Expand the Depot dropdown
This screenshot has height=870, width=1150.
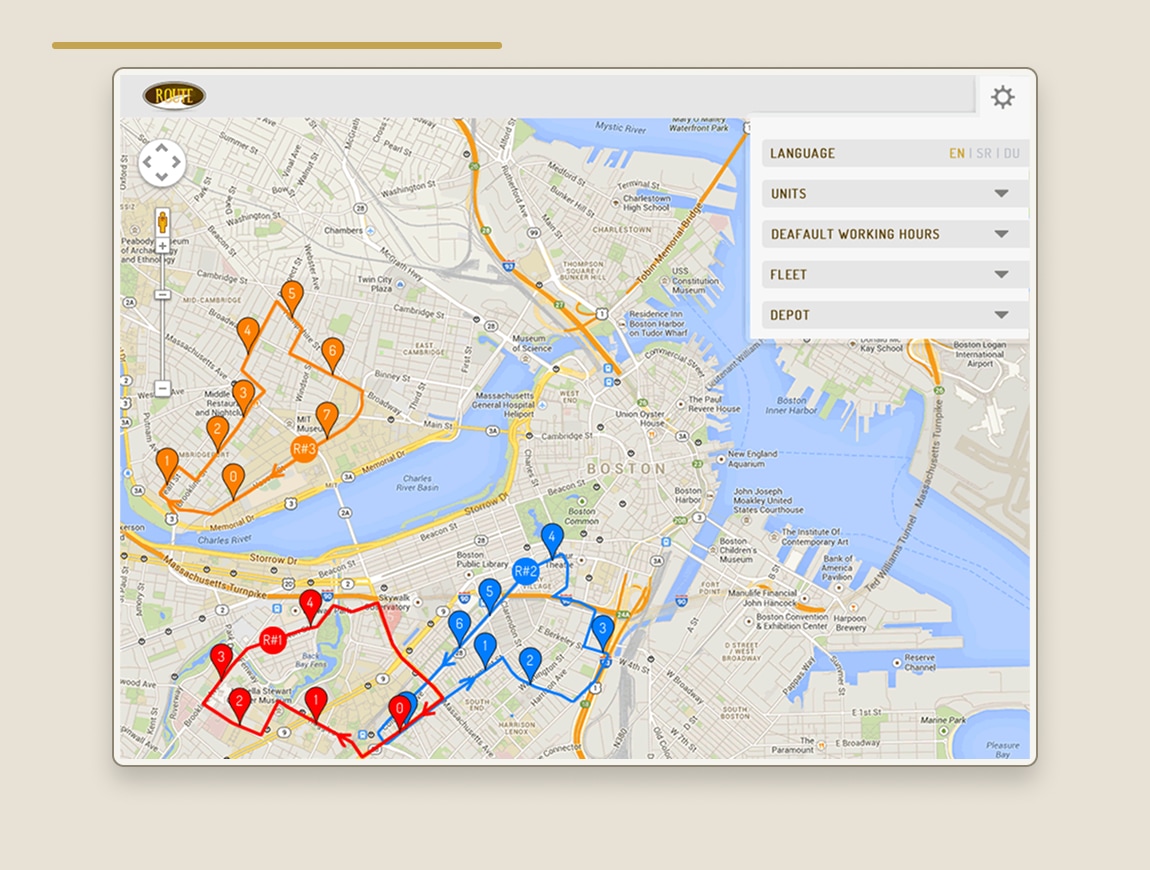[x=895, y=315]
